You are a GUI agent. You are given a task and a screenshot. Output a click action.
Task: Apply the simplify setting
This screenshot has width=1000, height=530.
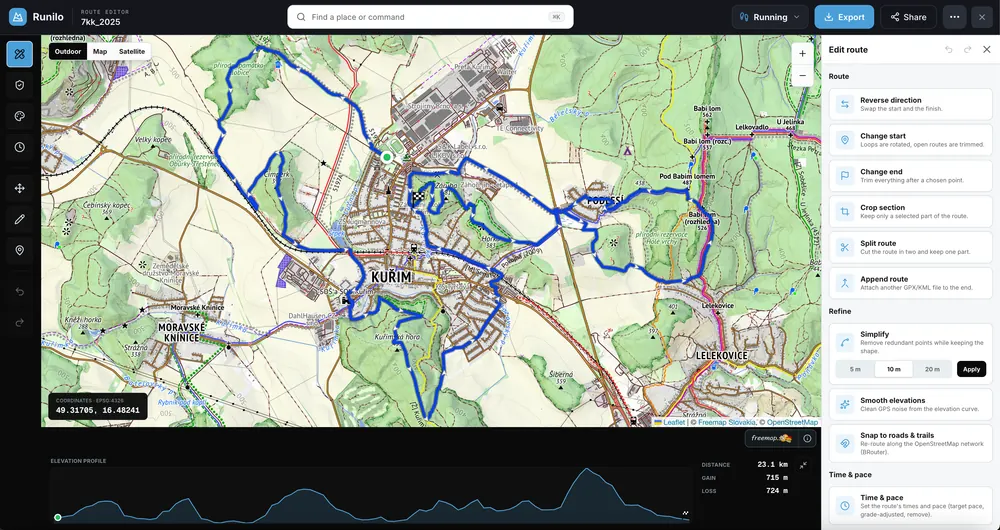point(971,369)
